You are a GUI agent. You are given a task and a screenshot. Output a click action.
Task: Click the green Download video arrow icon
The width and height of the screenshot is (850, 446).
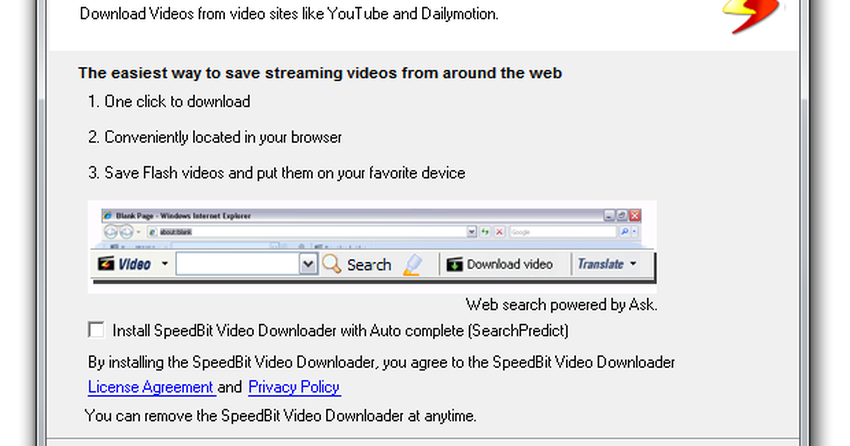(x=454, y=265)
